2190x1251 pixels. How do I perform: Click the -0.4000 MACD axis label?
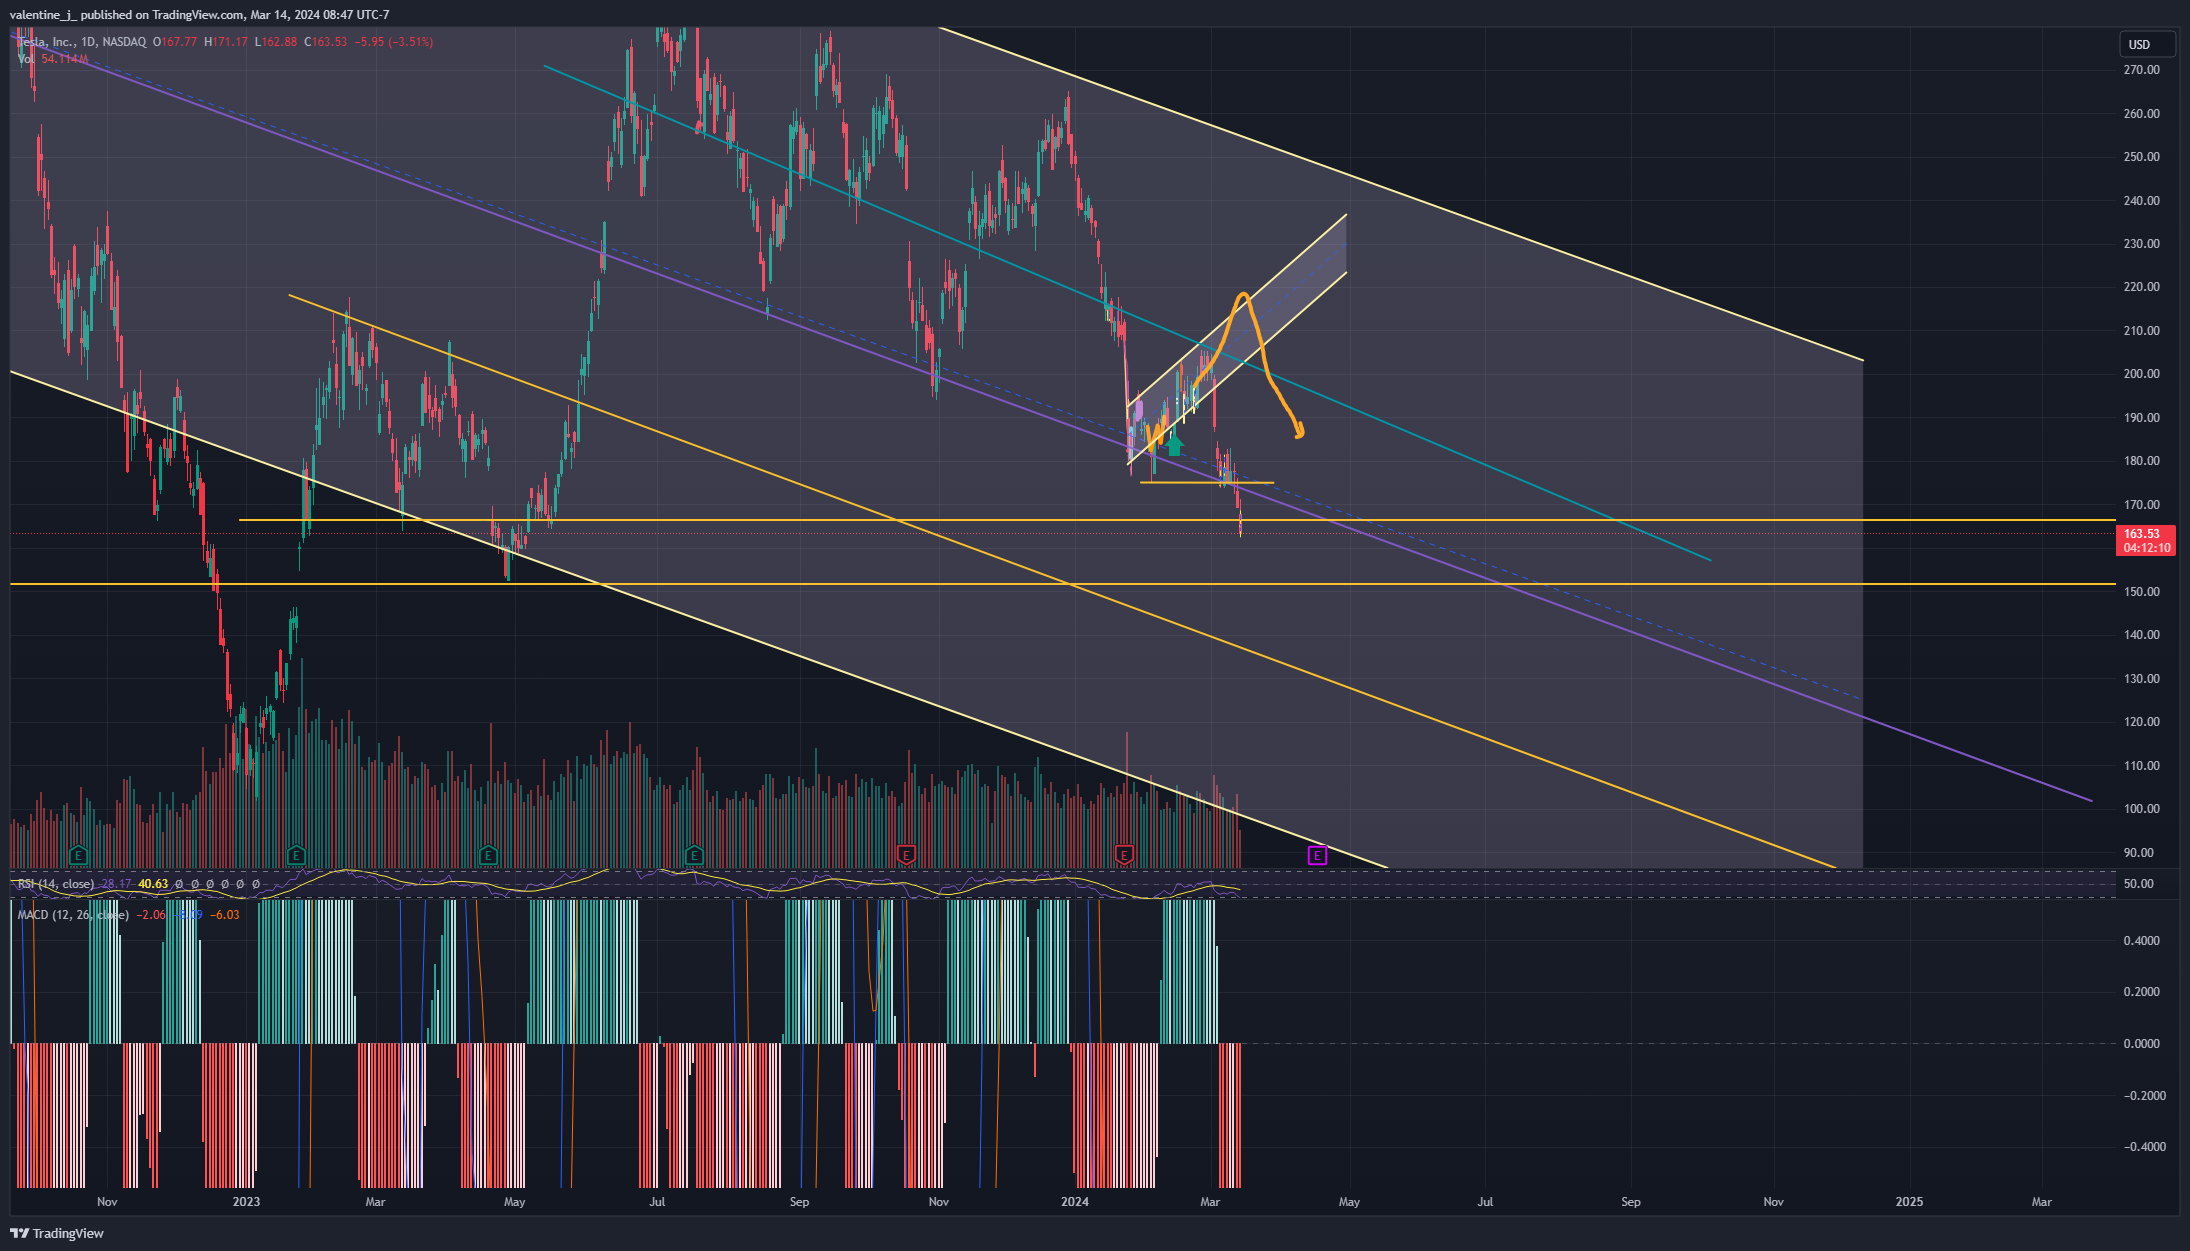2144,1147
